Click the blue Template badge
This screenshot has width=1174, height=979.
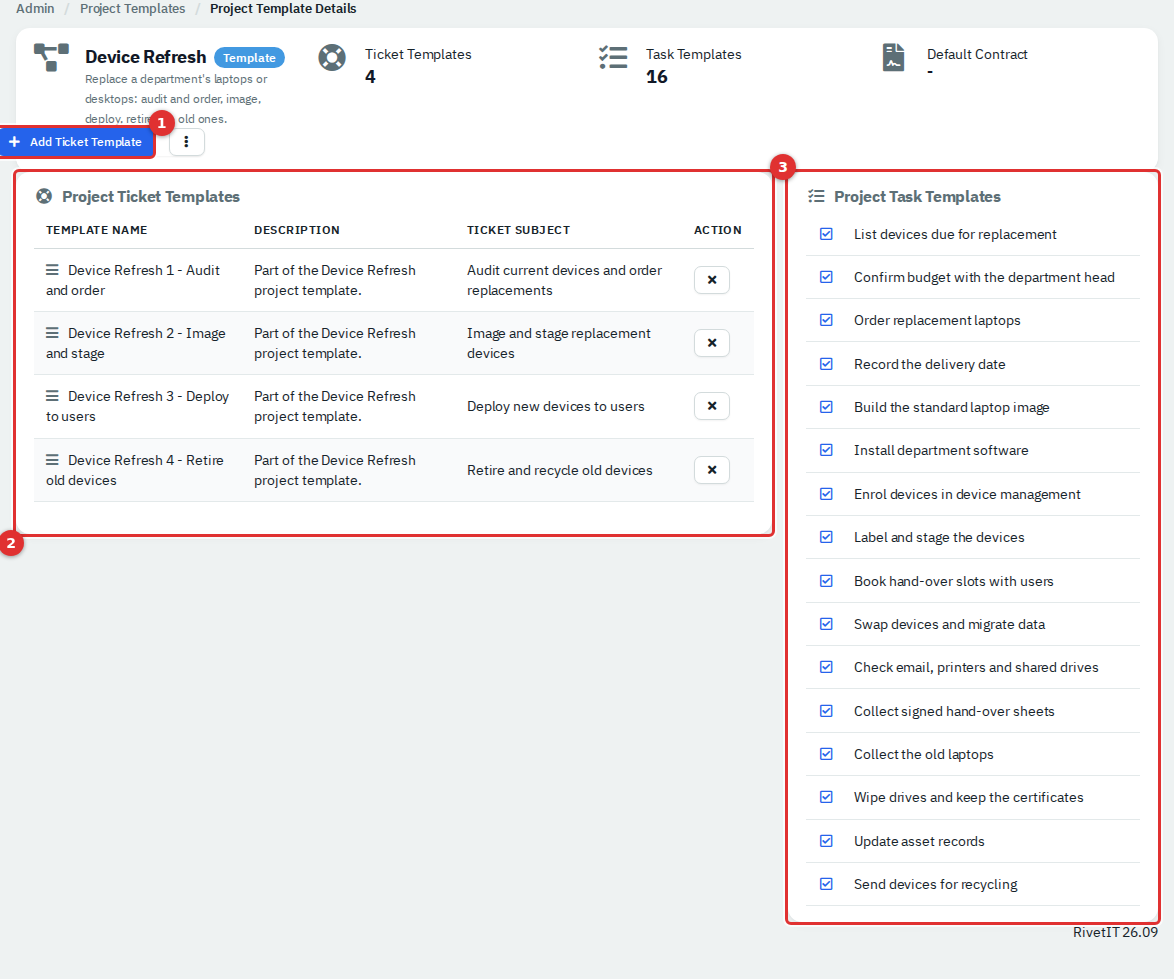pyautogui.click(x=249, y=58)
